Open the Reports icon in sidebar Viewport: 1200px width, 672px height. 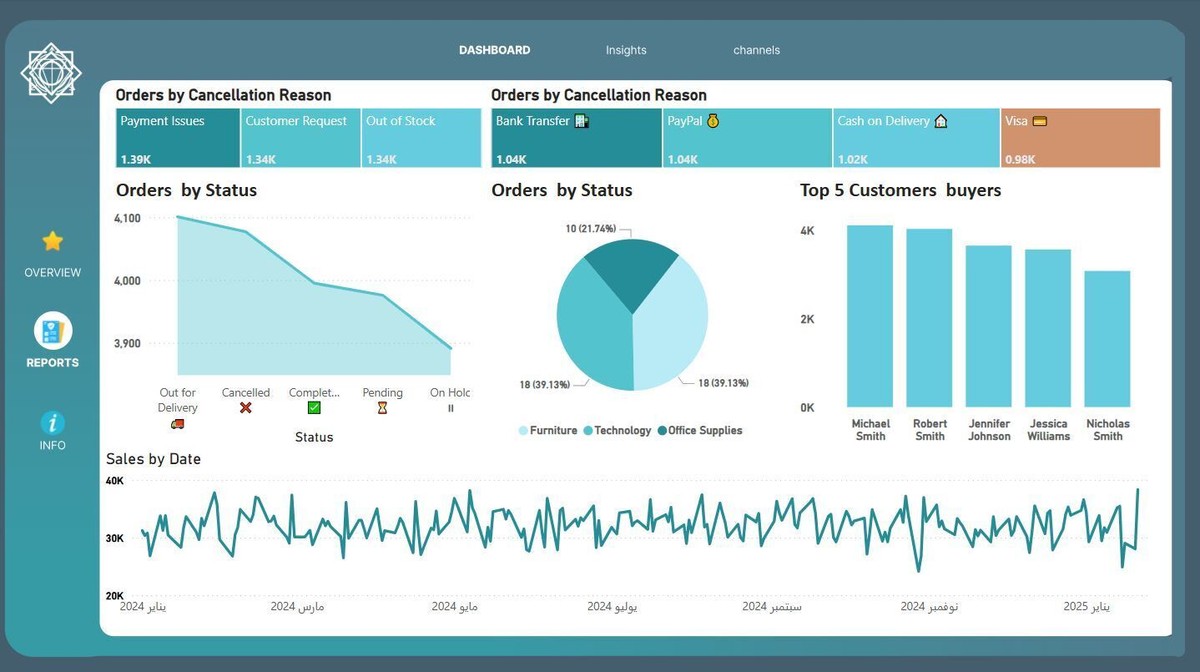click(x=53, y=331)
